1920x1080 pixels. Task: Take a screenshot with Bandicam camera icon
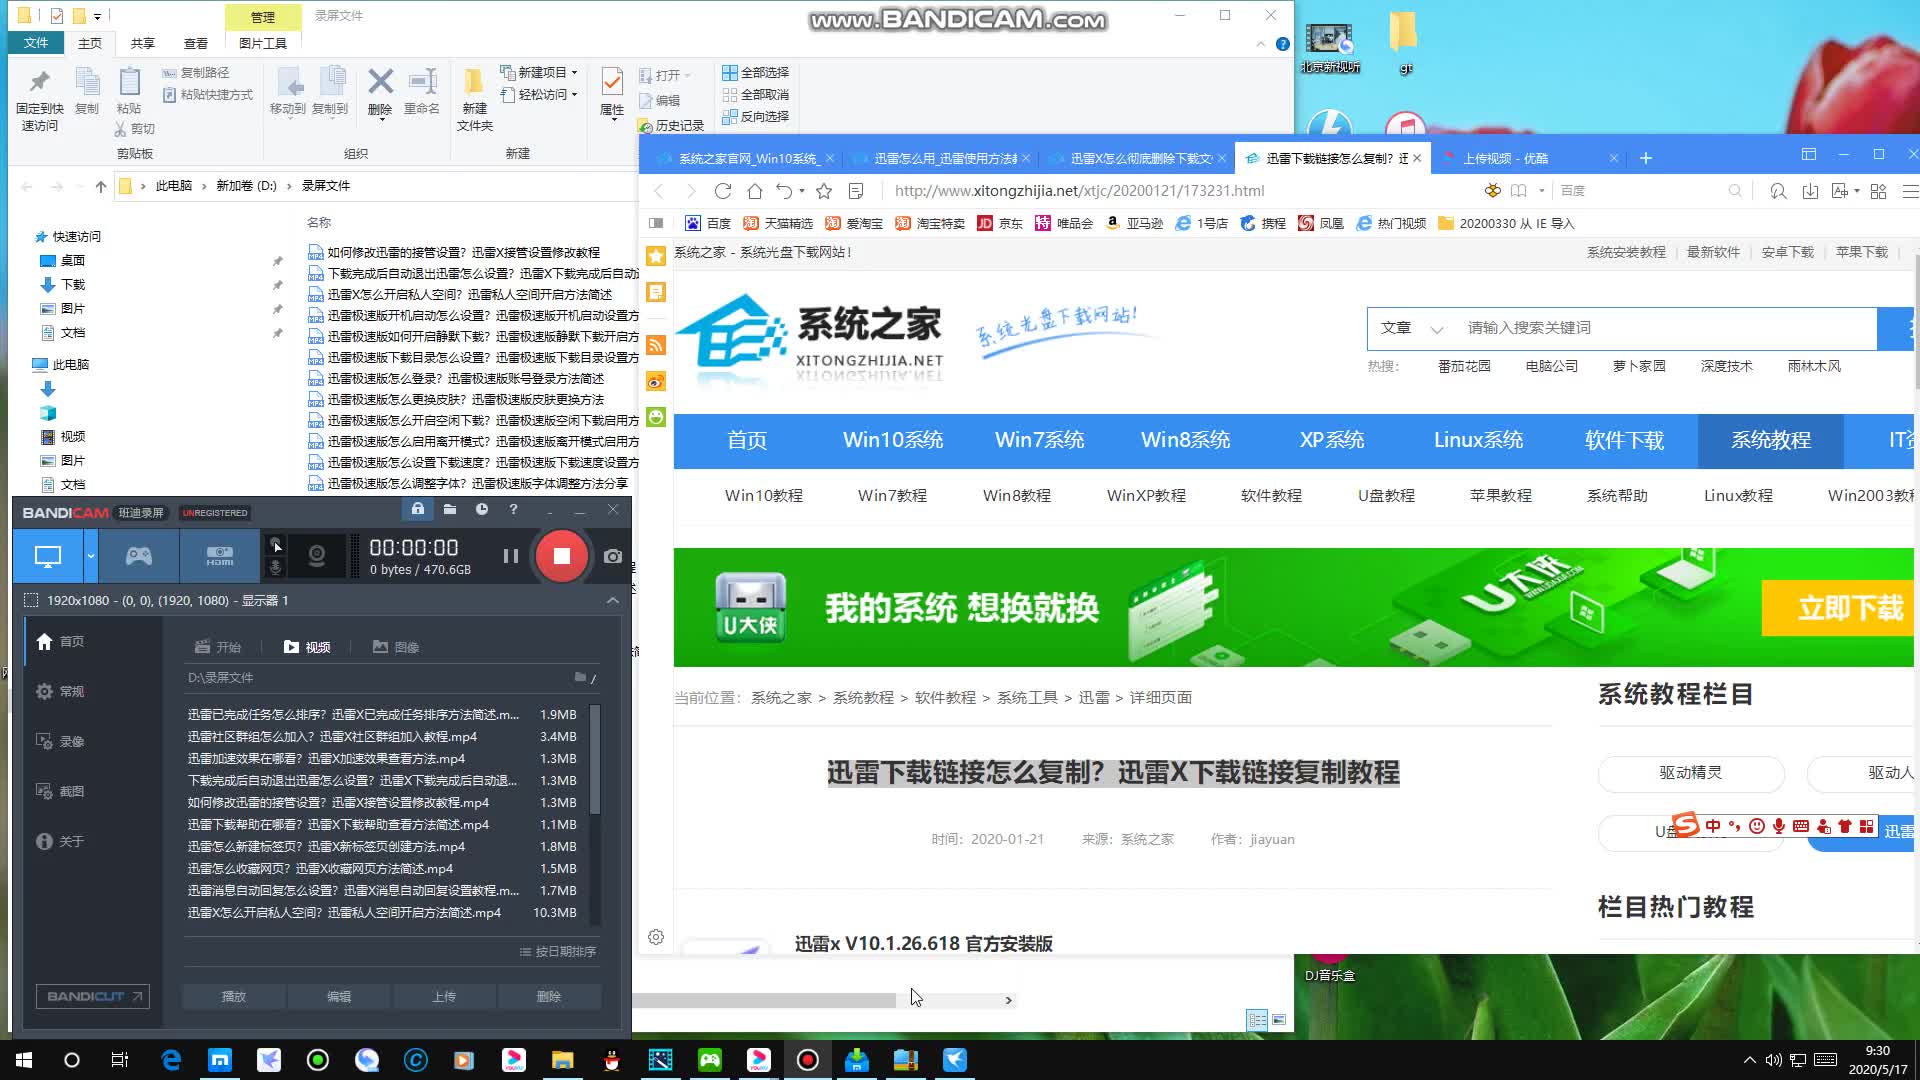coord(613,556)
